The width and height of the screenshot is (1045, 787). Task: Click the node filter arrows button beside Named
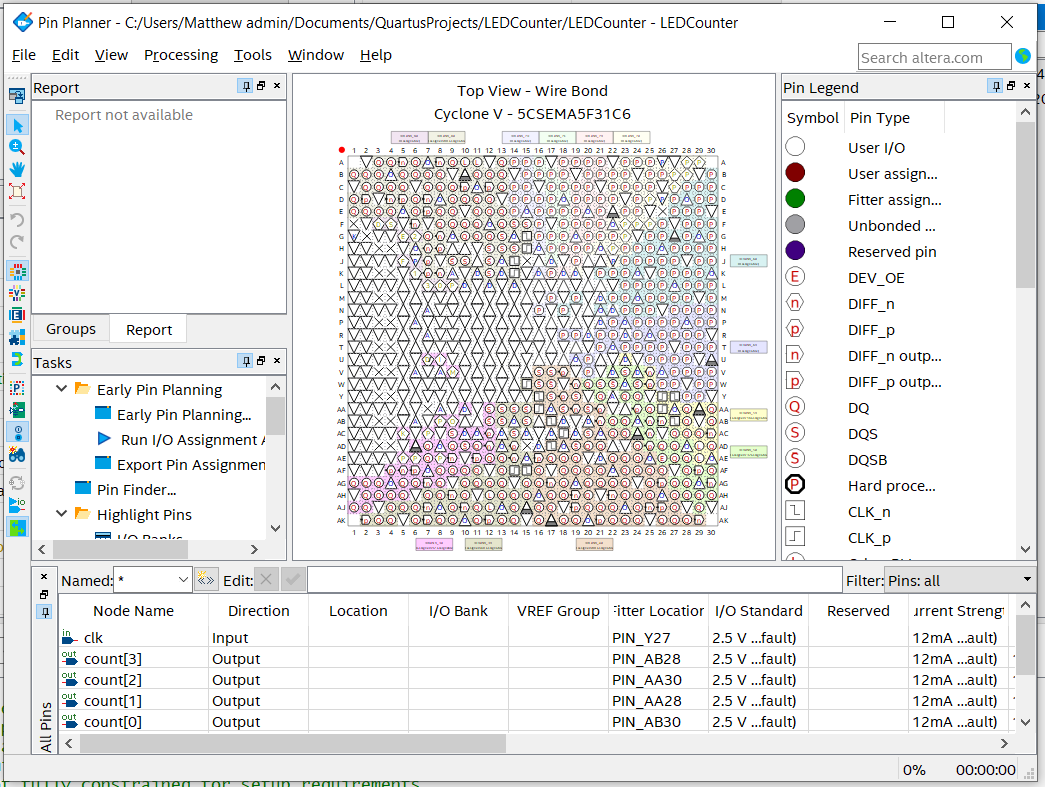206,580
